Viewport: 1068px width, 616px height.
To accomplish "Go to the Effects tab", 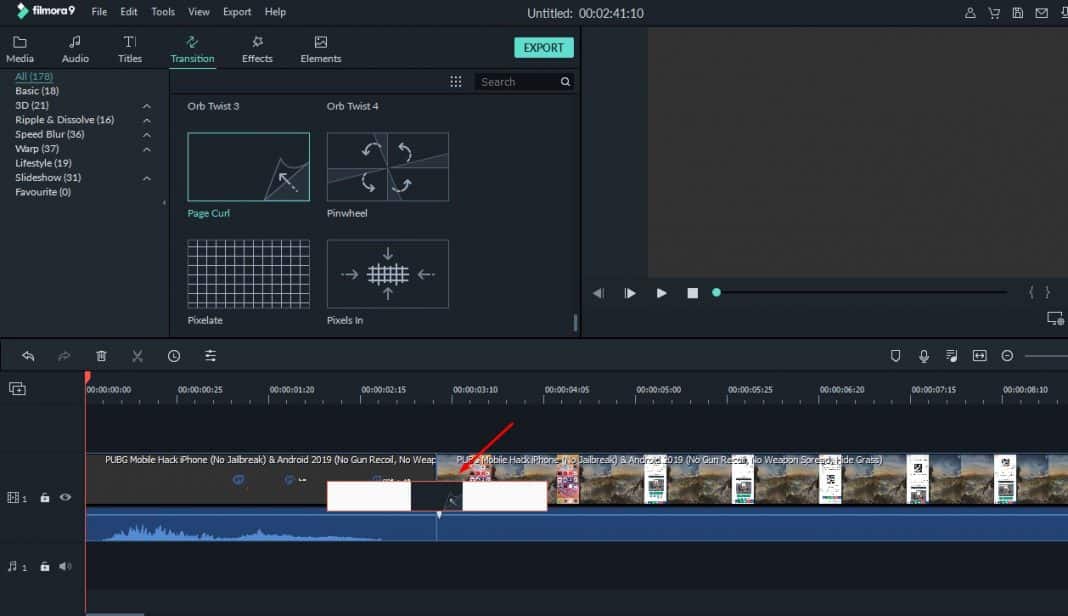I will (257, 49).
